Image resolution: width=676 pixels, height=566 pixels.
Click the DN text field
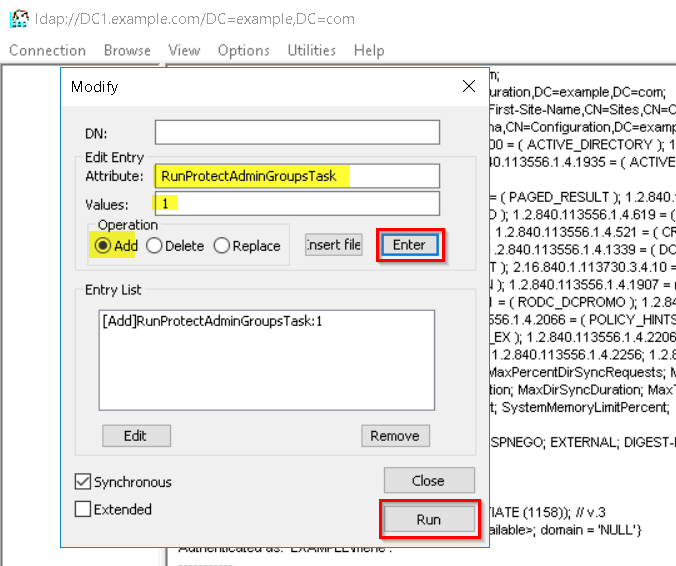(297, 133)
